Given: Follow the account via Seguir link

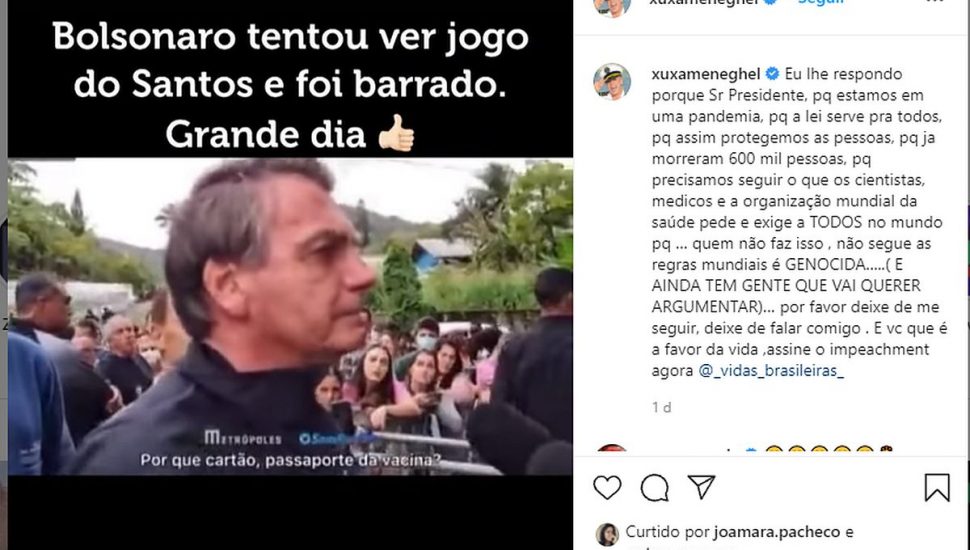Looking at the screenshot, I should 820,2.
